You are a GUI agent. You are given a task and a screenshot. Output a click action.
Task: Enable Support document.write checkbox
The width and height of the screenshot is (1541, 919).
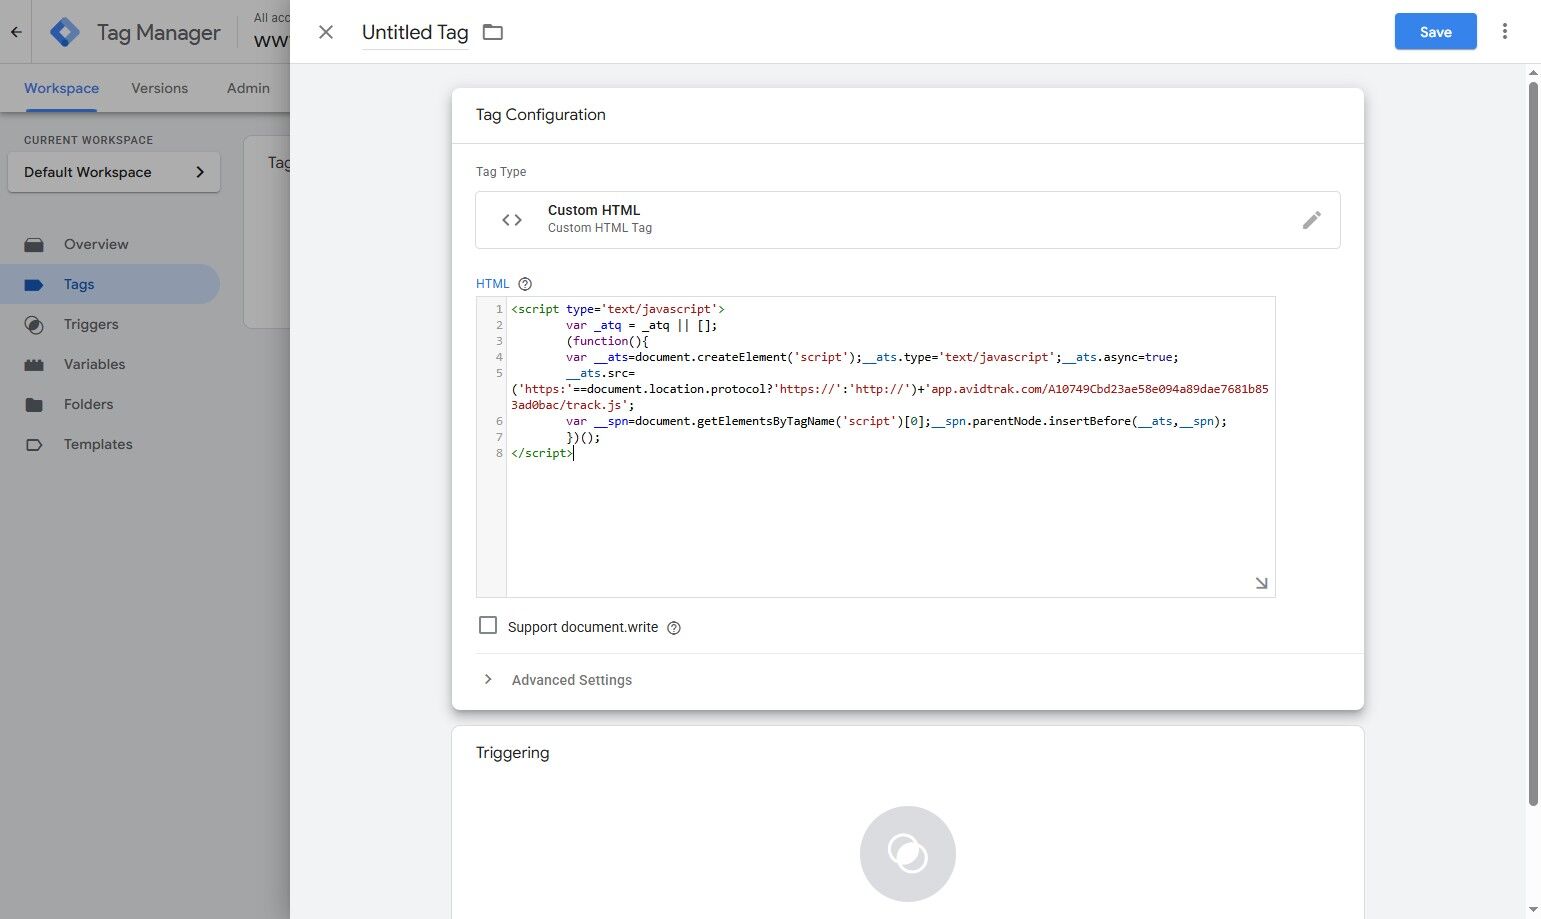[x=488, y=626]
